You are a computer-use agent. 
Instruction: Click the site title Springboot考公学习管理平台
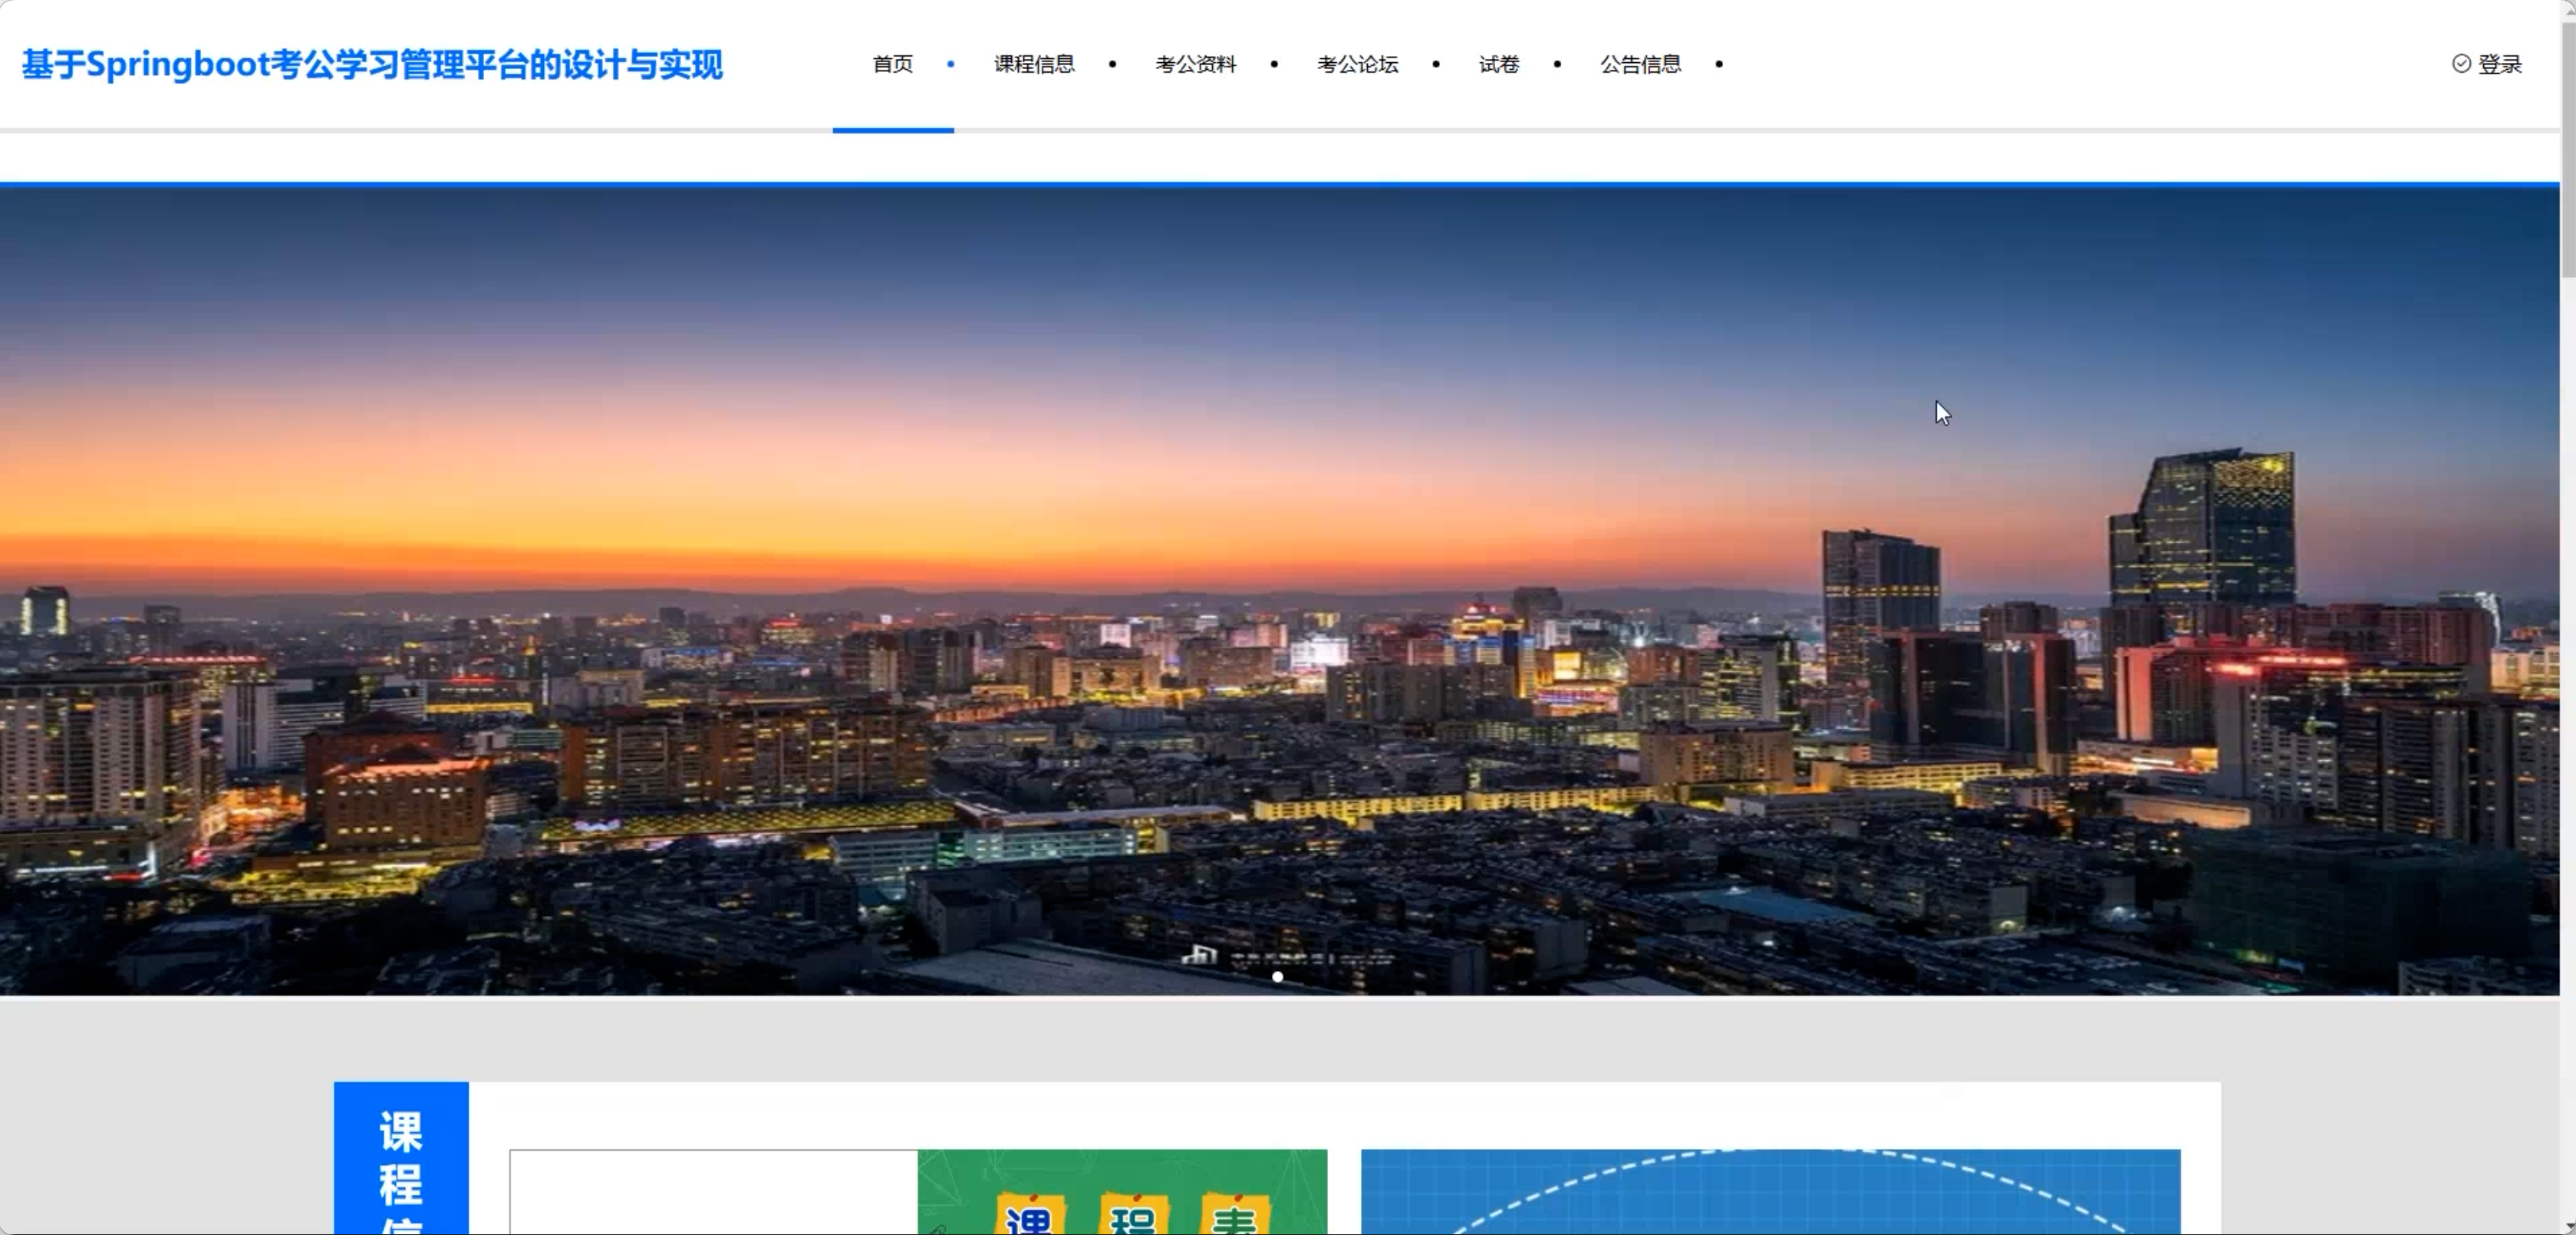pyautogui.click(x=372, y=64)
